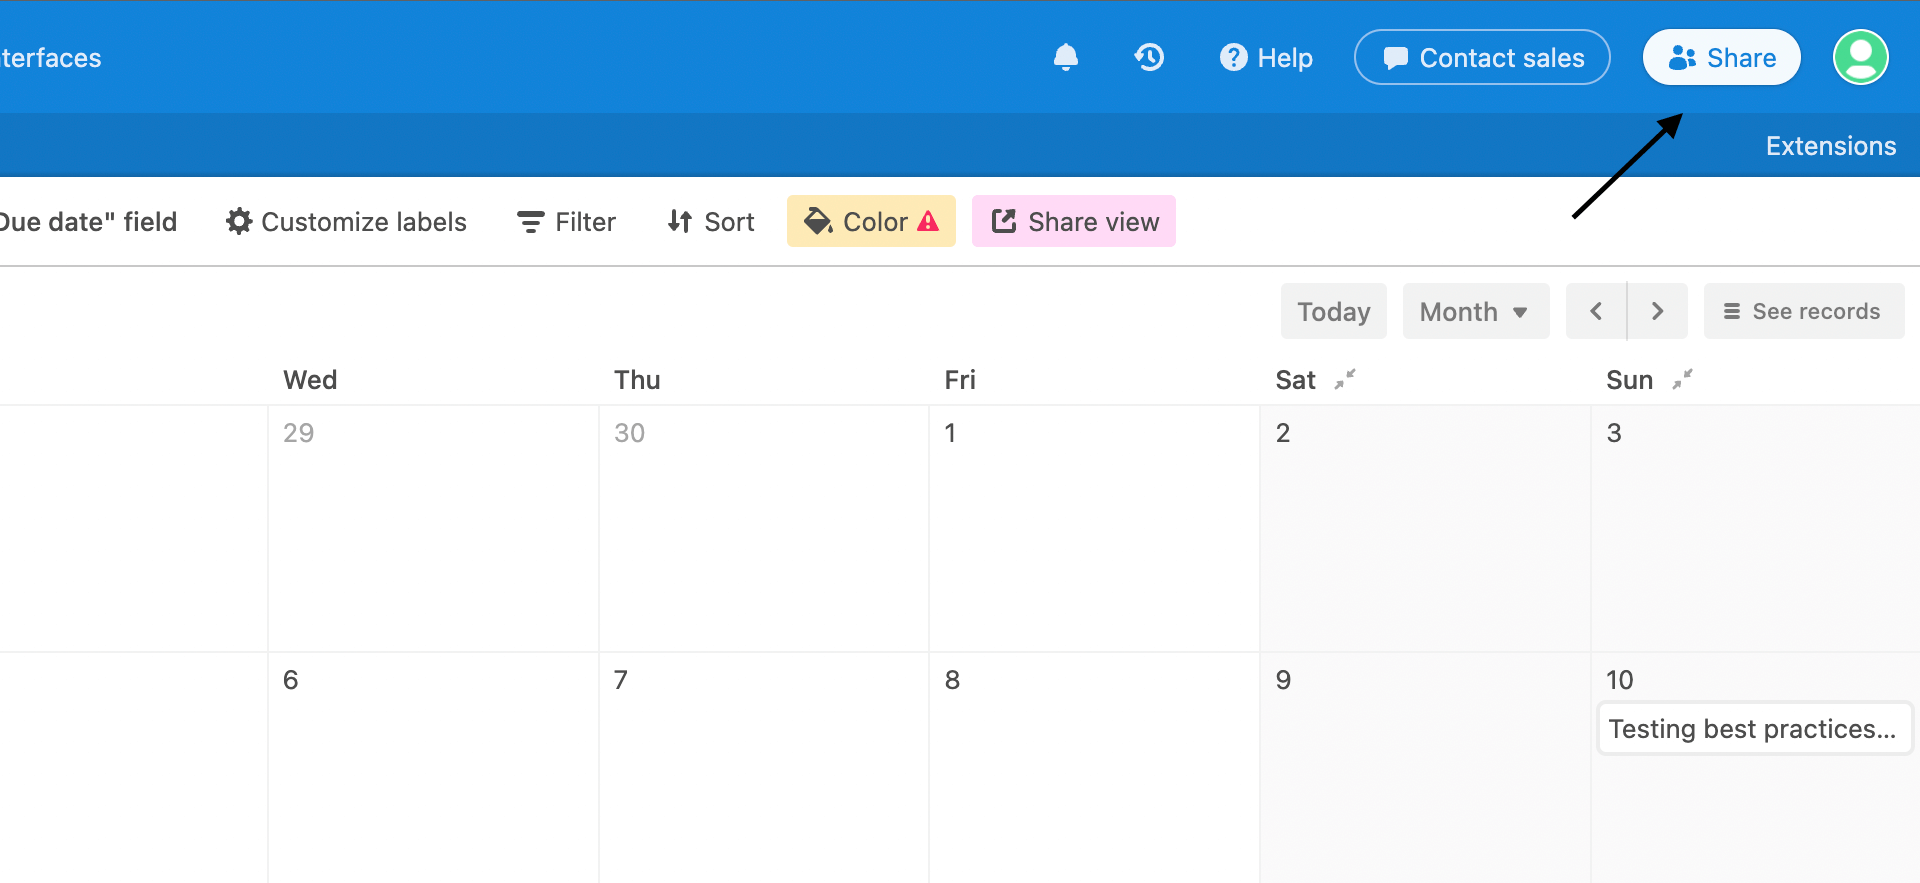
Task: Collapse the Sat weekend column
Action: (1345, 379)
